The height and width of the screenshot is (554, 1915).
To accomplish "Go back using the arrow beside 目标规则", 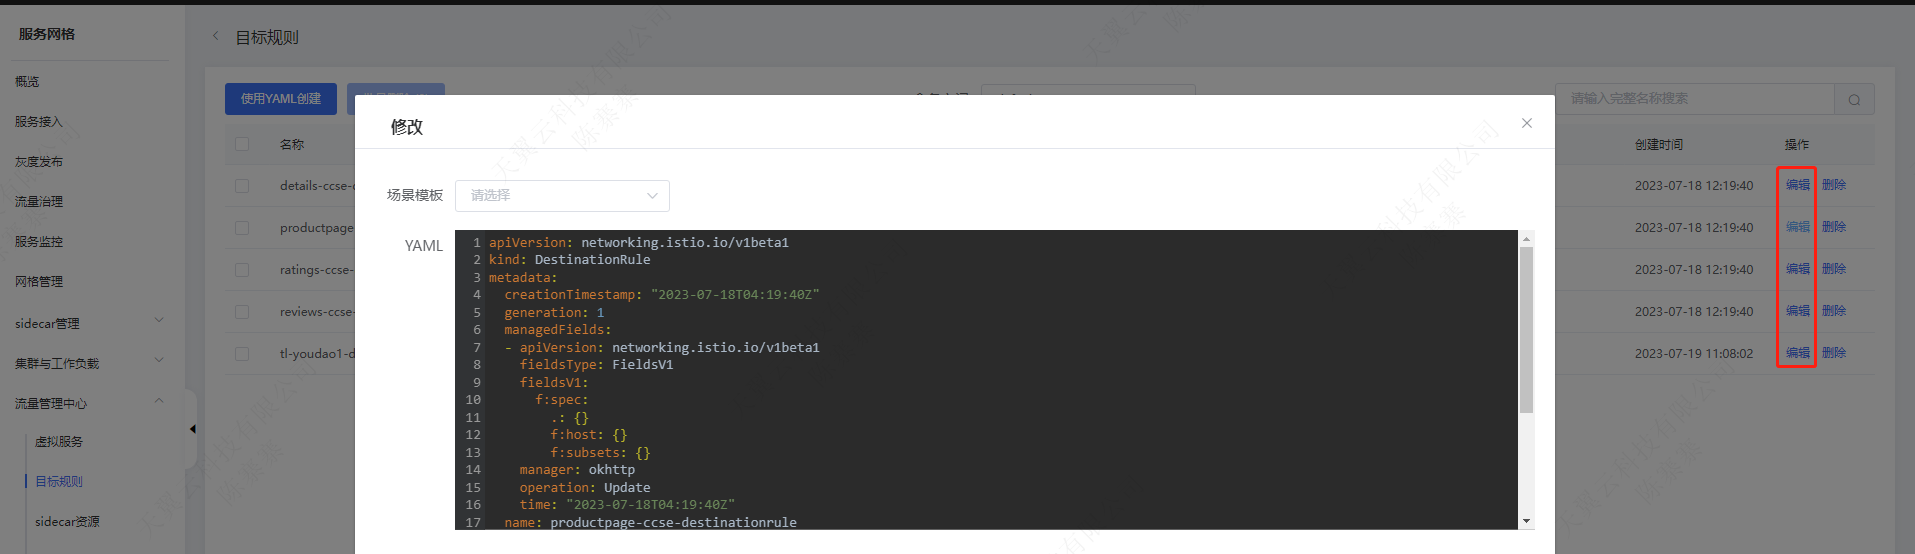I will [x=215, y=36].
